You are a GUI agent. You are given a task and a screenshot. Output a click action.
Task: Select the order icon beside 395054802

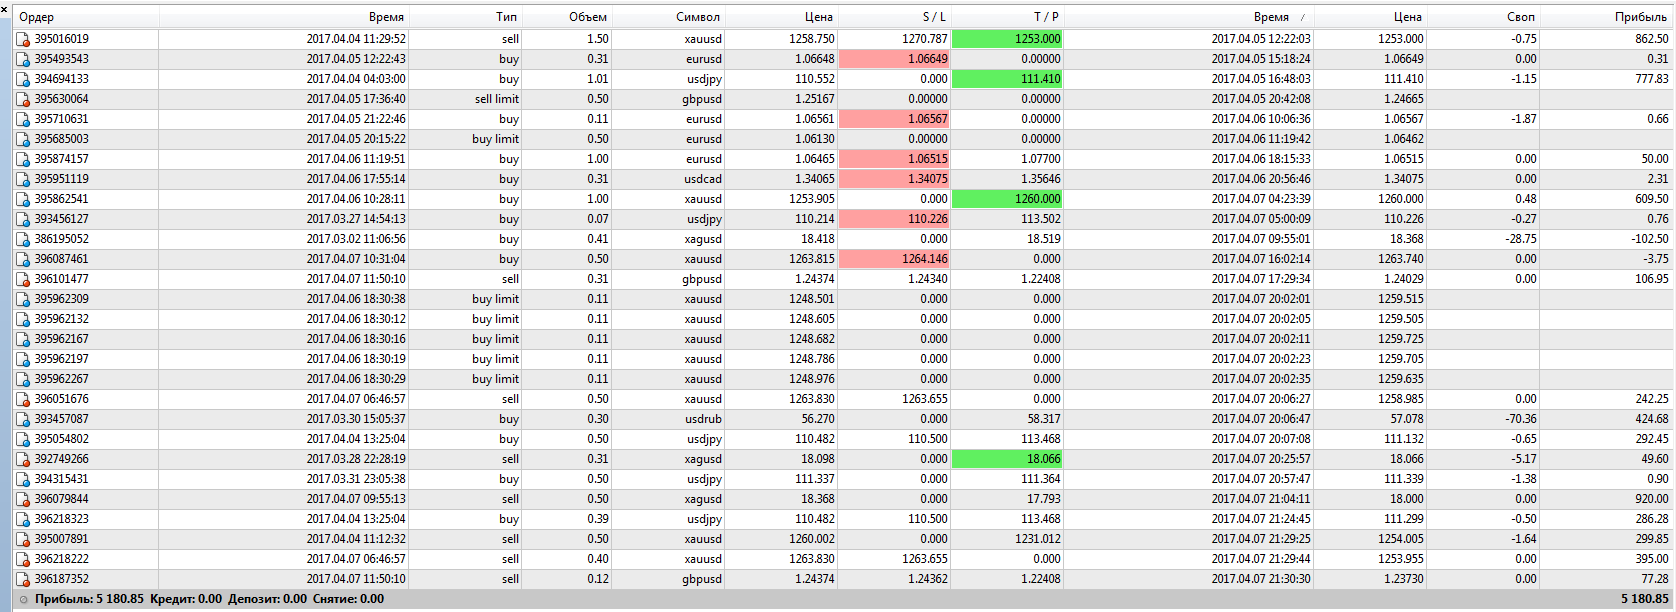pos(22,439)
